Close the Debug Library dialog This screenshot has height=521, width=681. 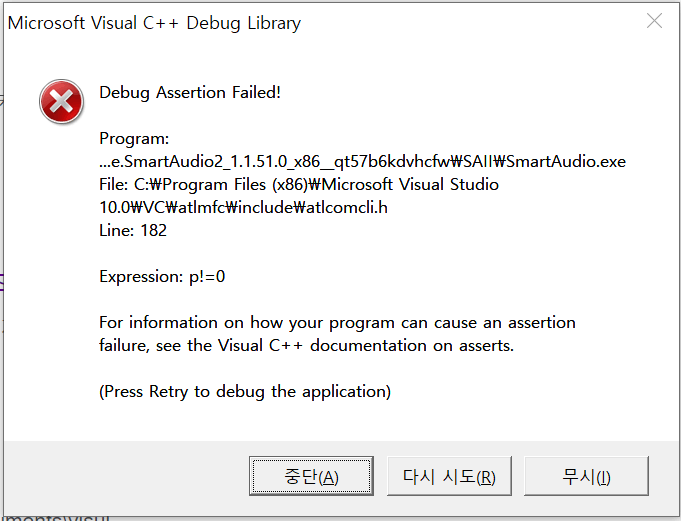click(654, 21)
